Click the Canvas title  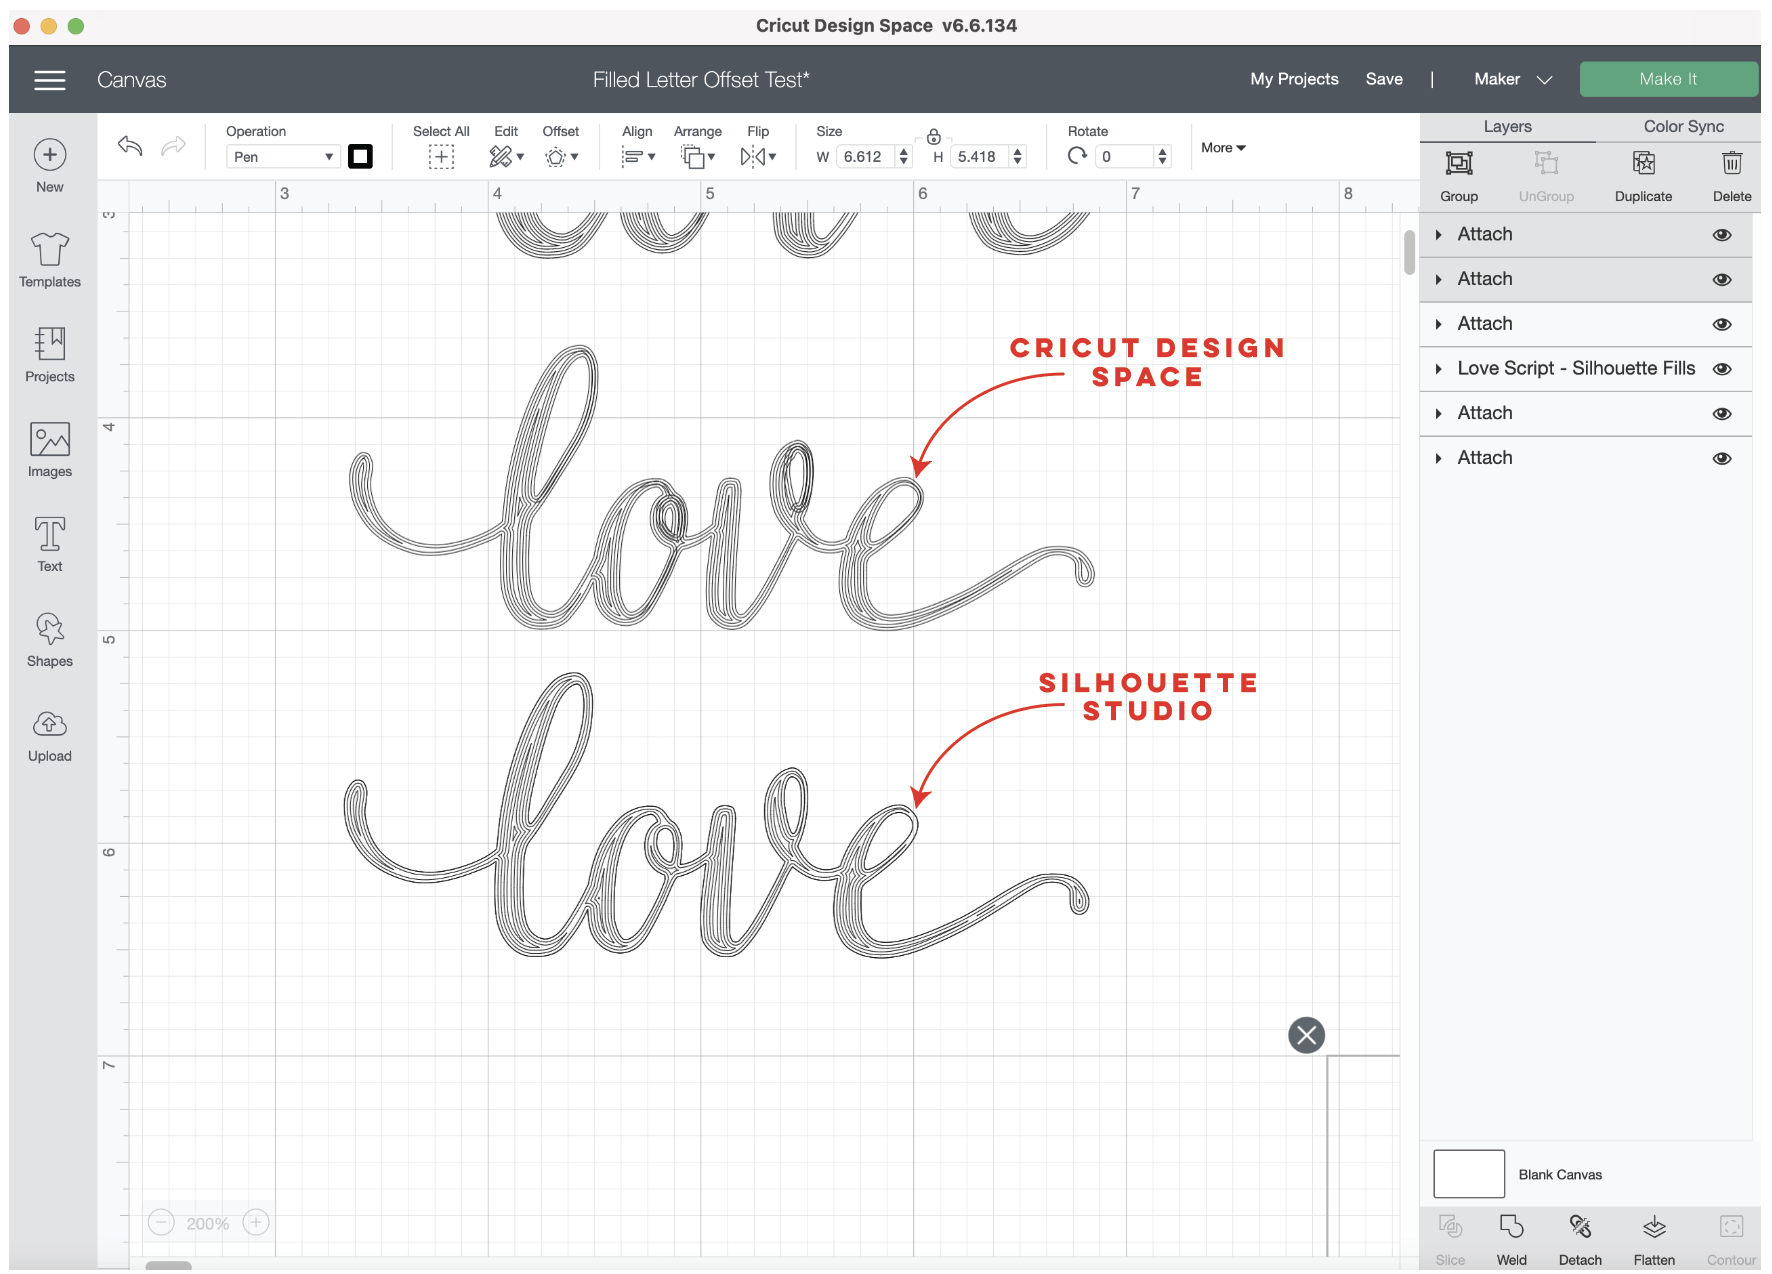pos(132,80)
